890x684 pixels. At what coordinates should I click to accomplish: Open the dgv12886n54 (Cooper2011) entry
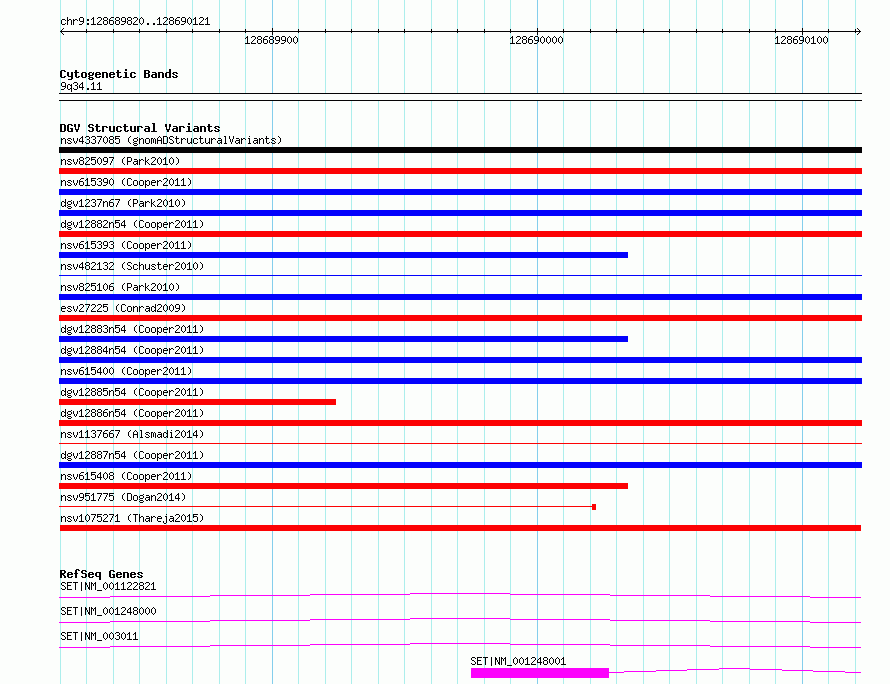pyautogui.click(x=132, y=413)
